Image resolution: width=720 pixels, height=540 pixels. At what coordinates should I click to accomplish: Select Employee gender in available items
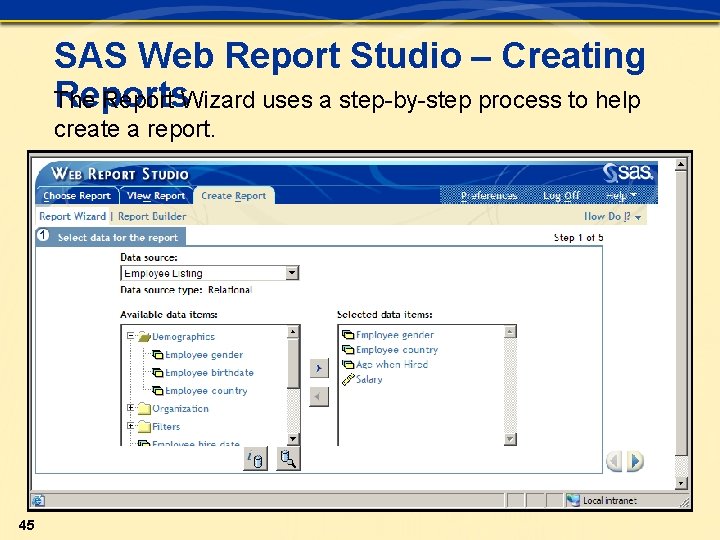(x=204, y=354)
